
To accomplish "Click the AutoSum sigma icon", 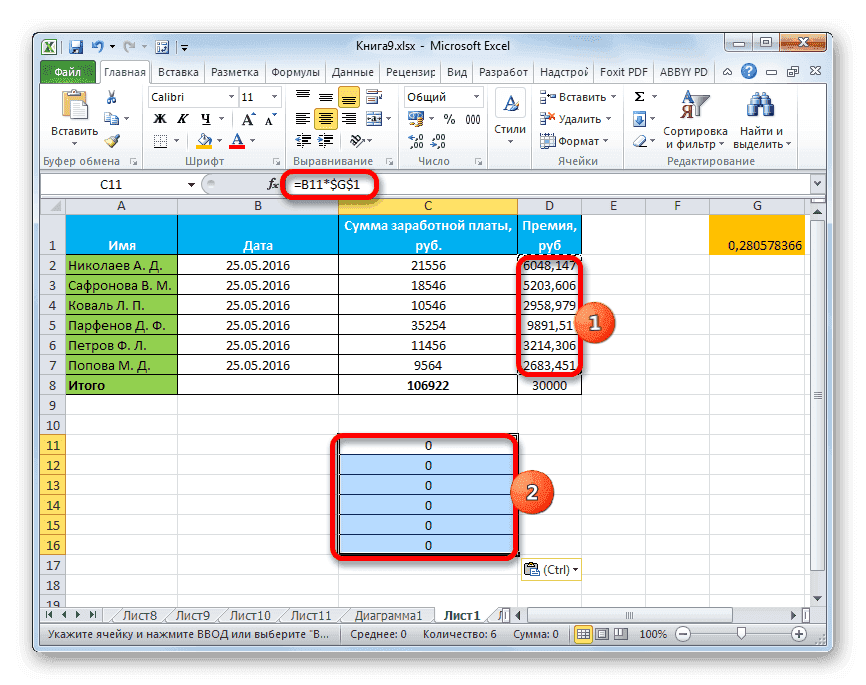I will point(638,96).
